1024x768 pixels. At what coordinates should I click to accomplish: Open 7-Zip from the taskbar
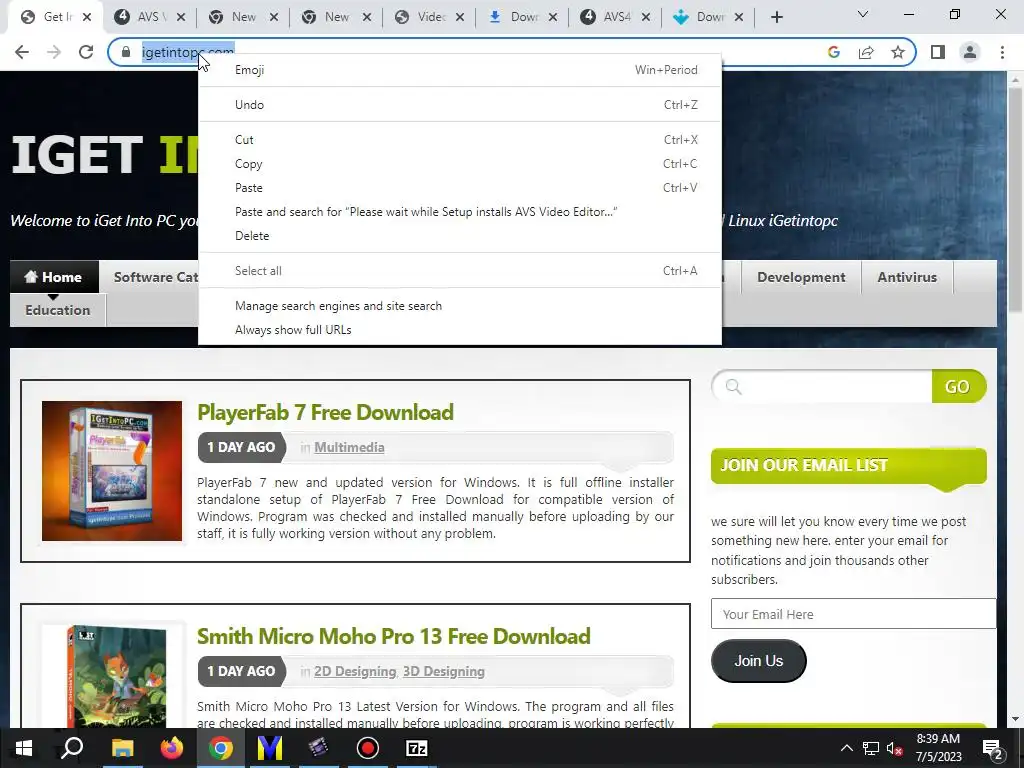(x=417, y=748)
